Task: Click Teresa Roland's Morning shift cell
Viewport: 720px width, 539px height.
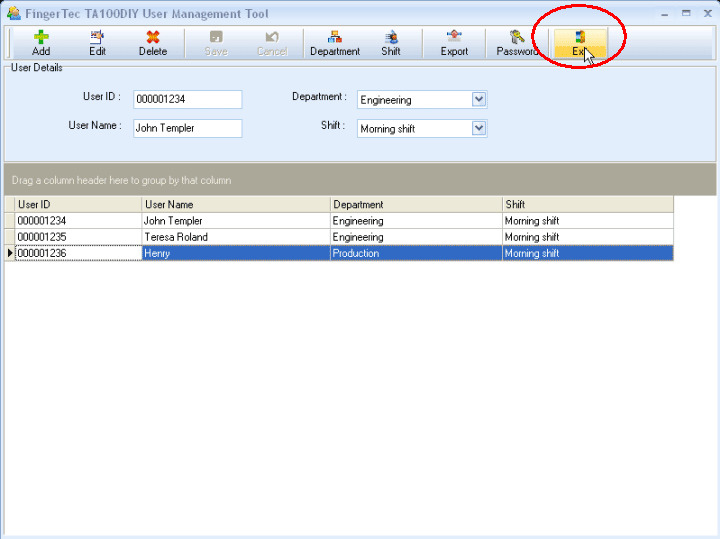Action: point(588,237)
